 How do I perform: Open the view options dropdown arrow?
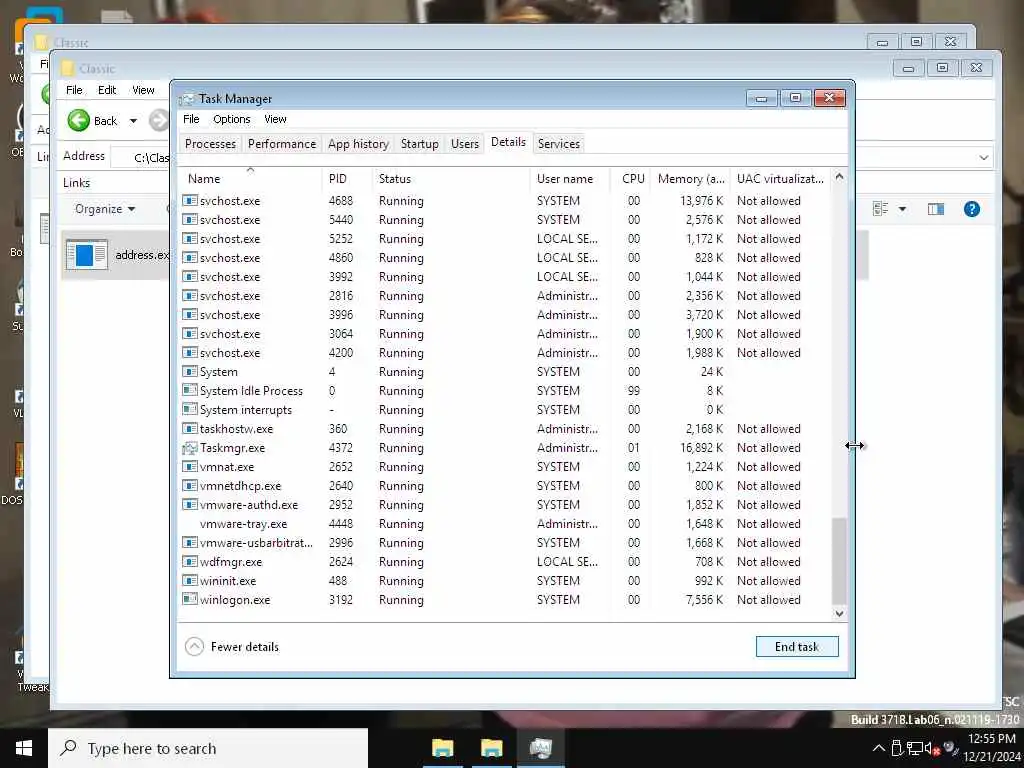click(902, 209)
